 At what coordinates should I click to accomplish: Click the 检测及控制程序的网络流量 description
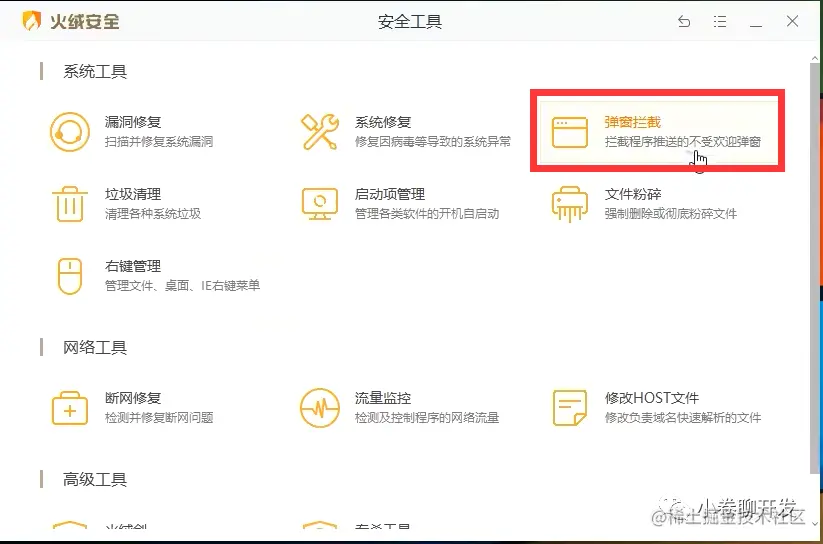pyautogui.click(x=427, y=417)
